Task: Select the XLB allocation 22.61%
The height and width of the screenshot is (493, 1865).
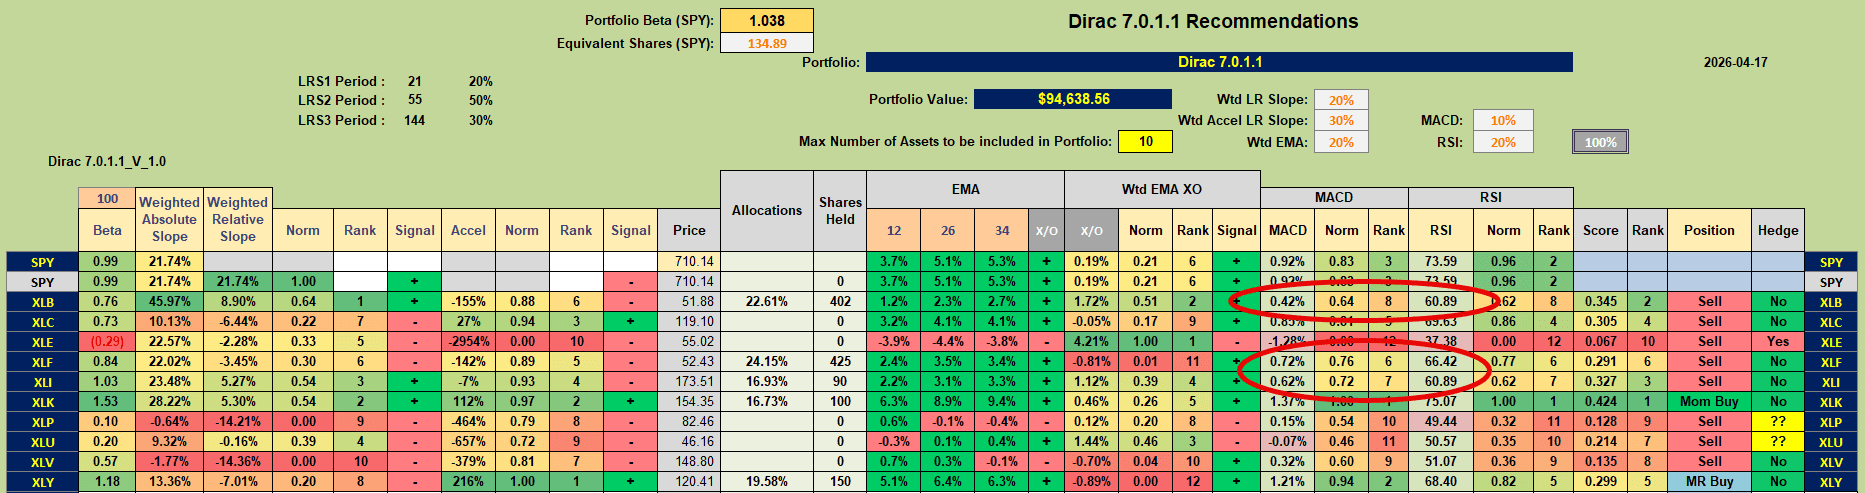Action: coord(767,301)
